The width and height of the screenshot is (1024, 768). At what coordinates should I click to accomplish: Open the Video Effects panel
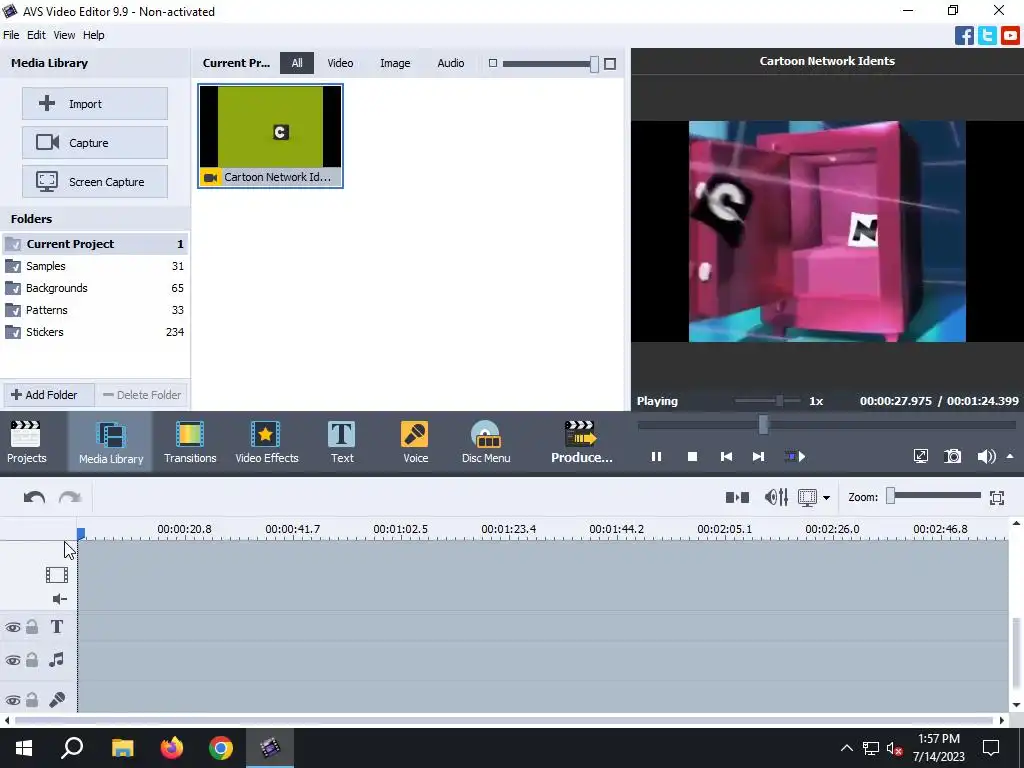[x=266, y=442]
